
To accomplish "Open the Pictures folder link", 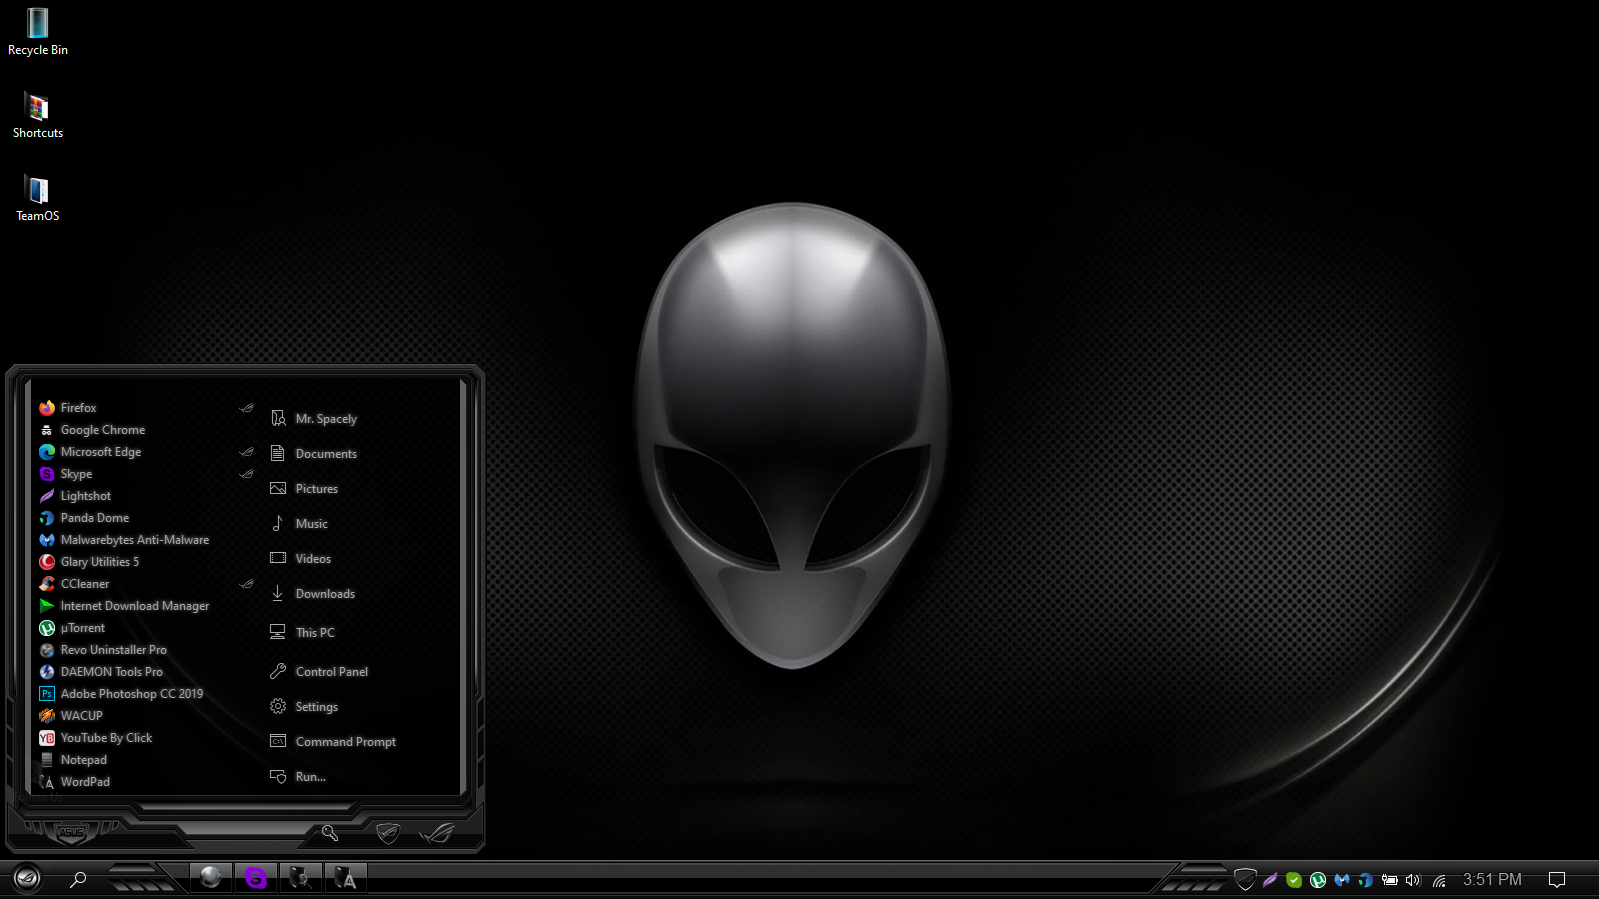I will pos(305,489).
